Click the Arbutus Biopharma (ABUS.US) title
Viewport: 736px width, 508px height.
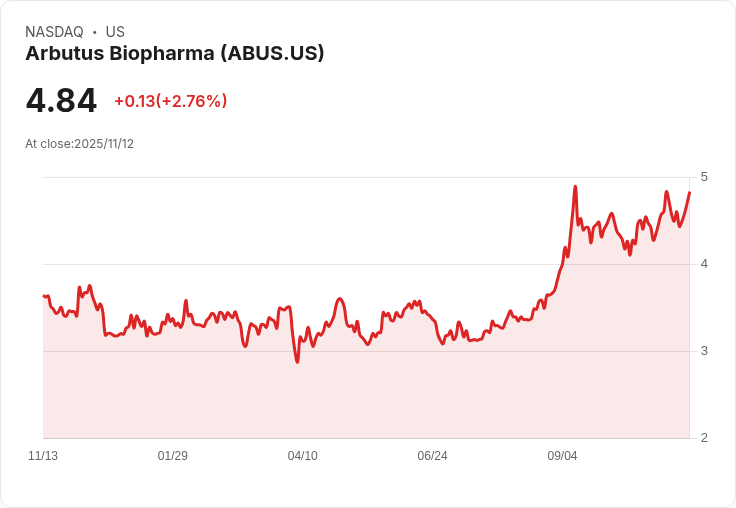(174, 54)
